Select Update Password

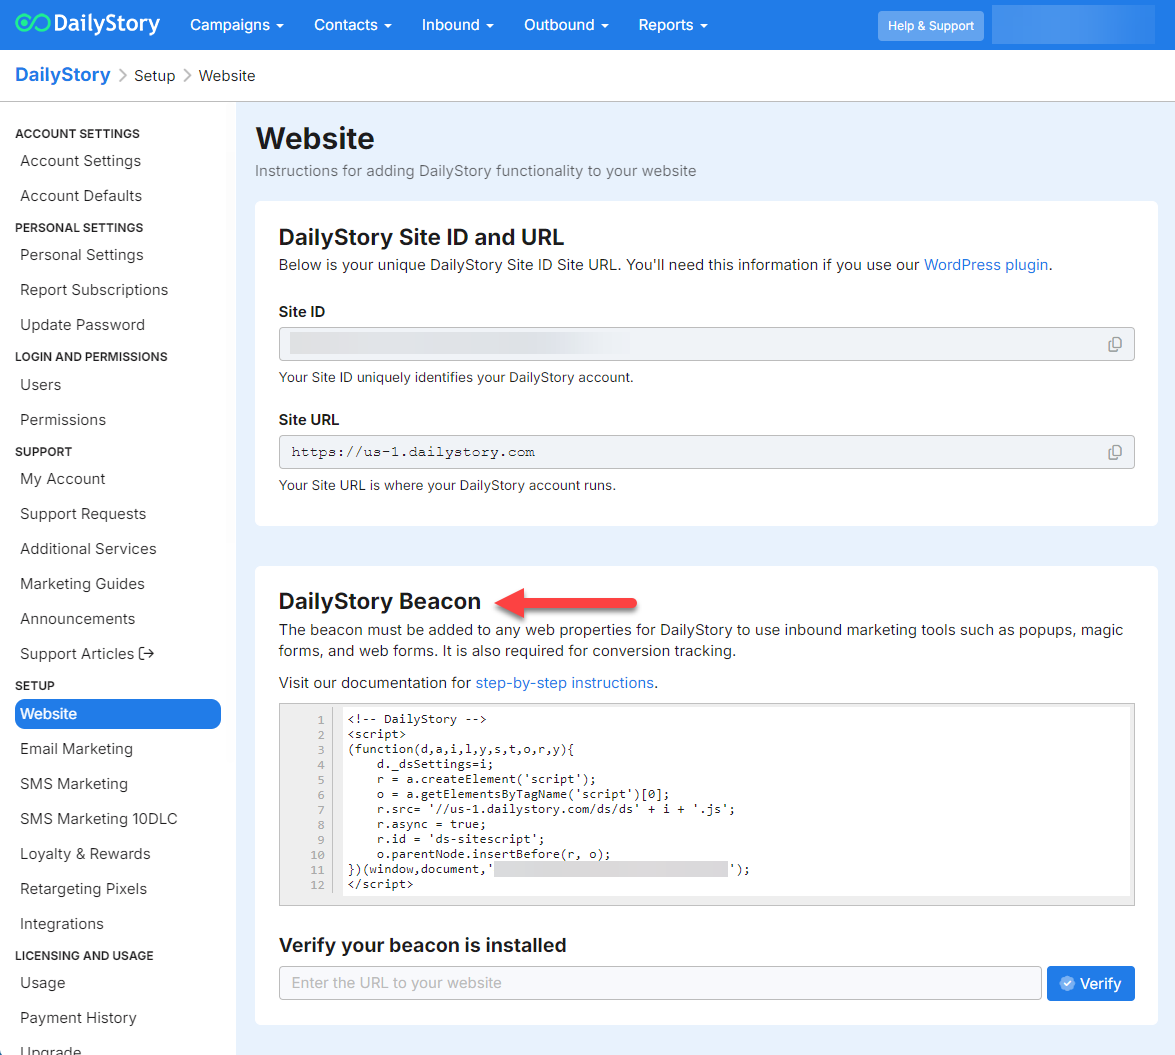click(82, 324)
